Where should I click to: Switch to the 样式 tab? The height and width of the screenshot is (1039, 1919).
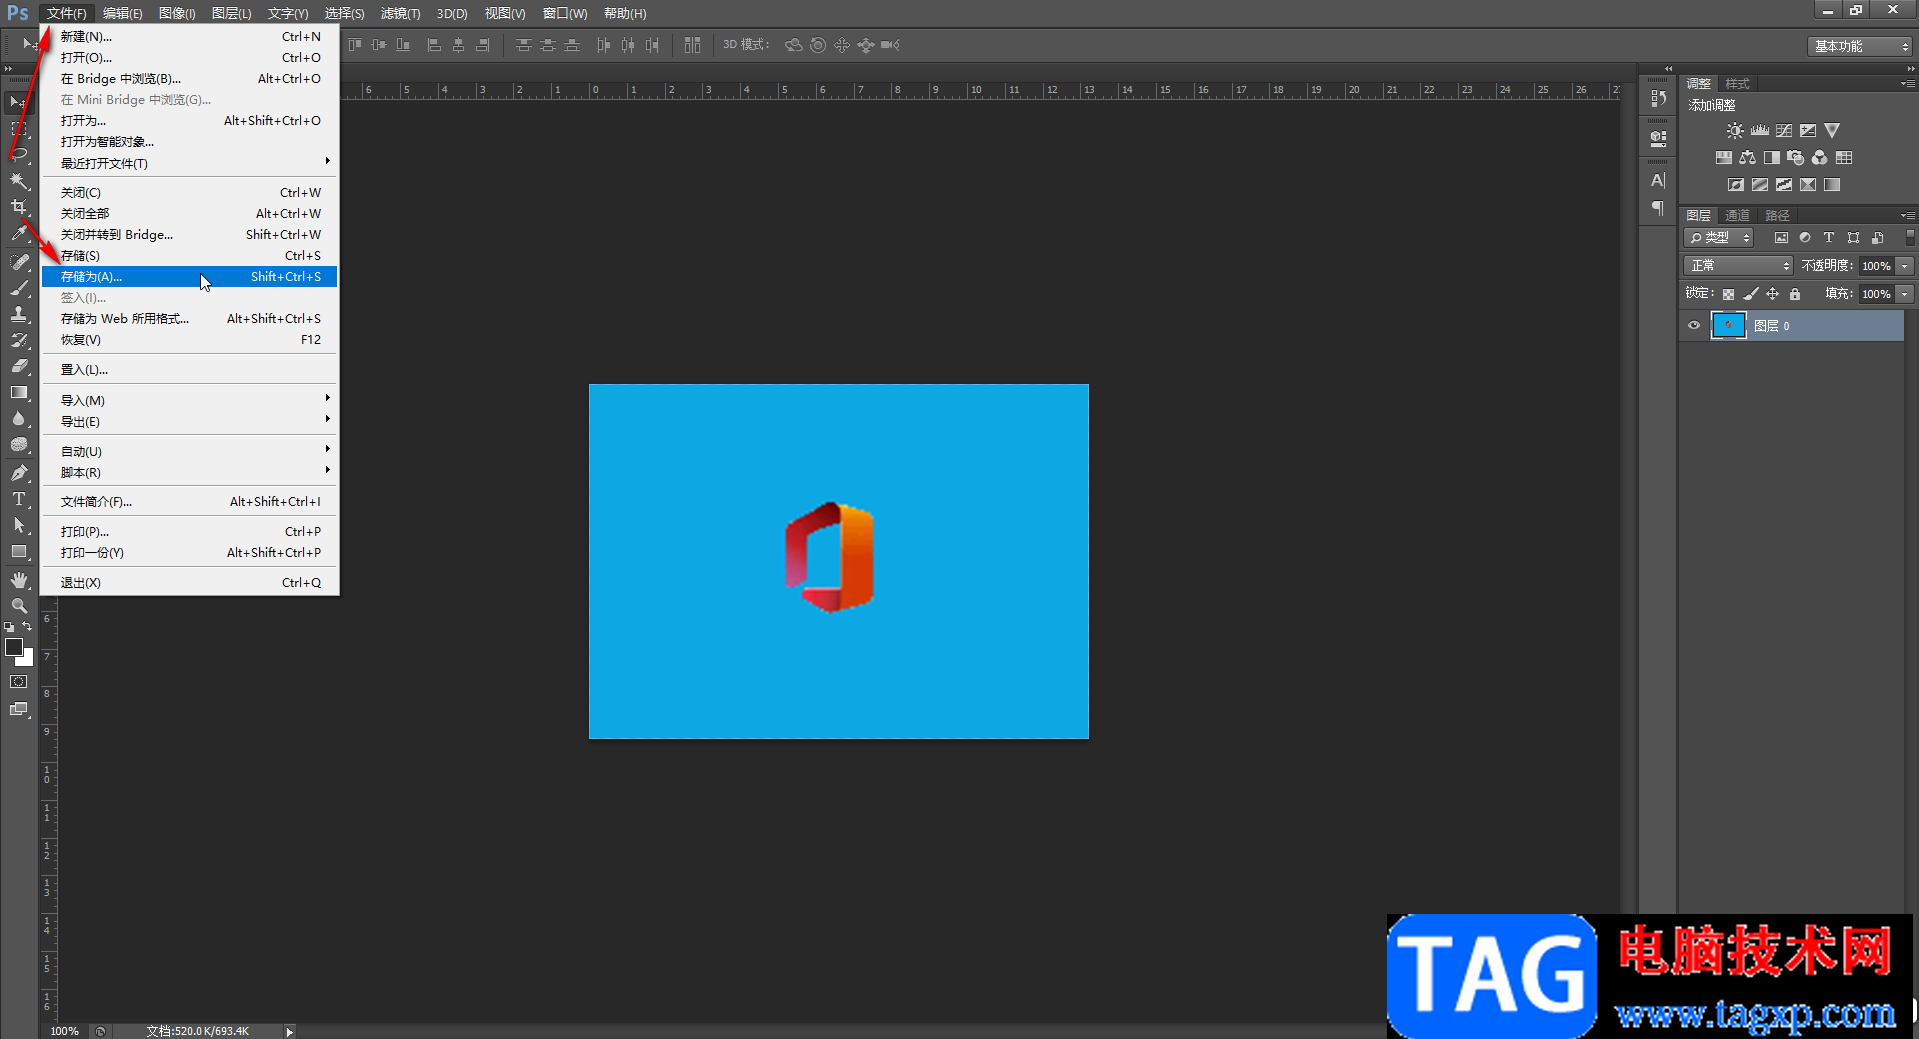click(1737, 83)
